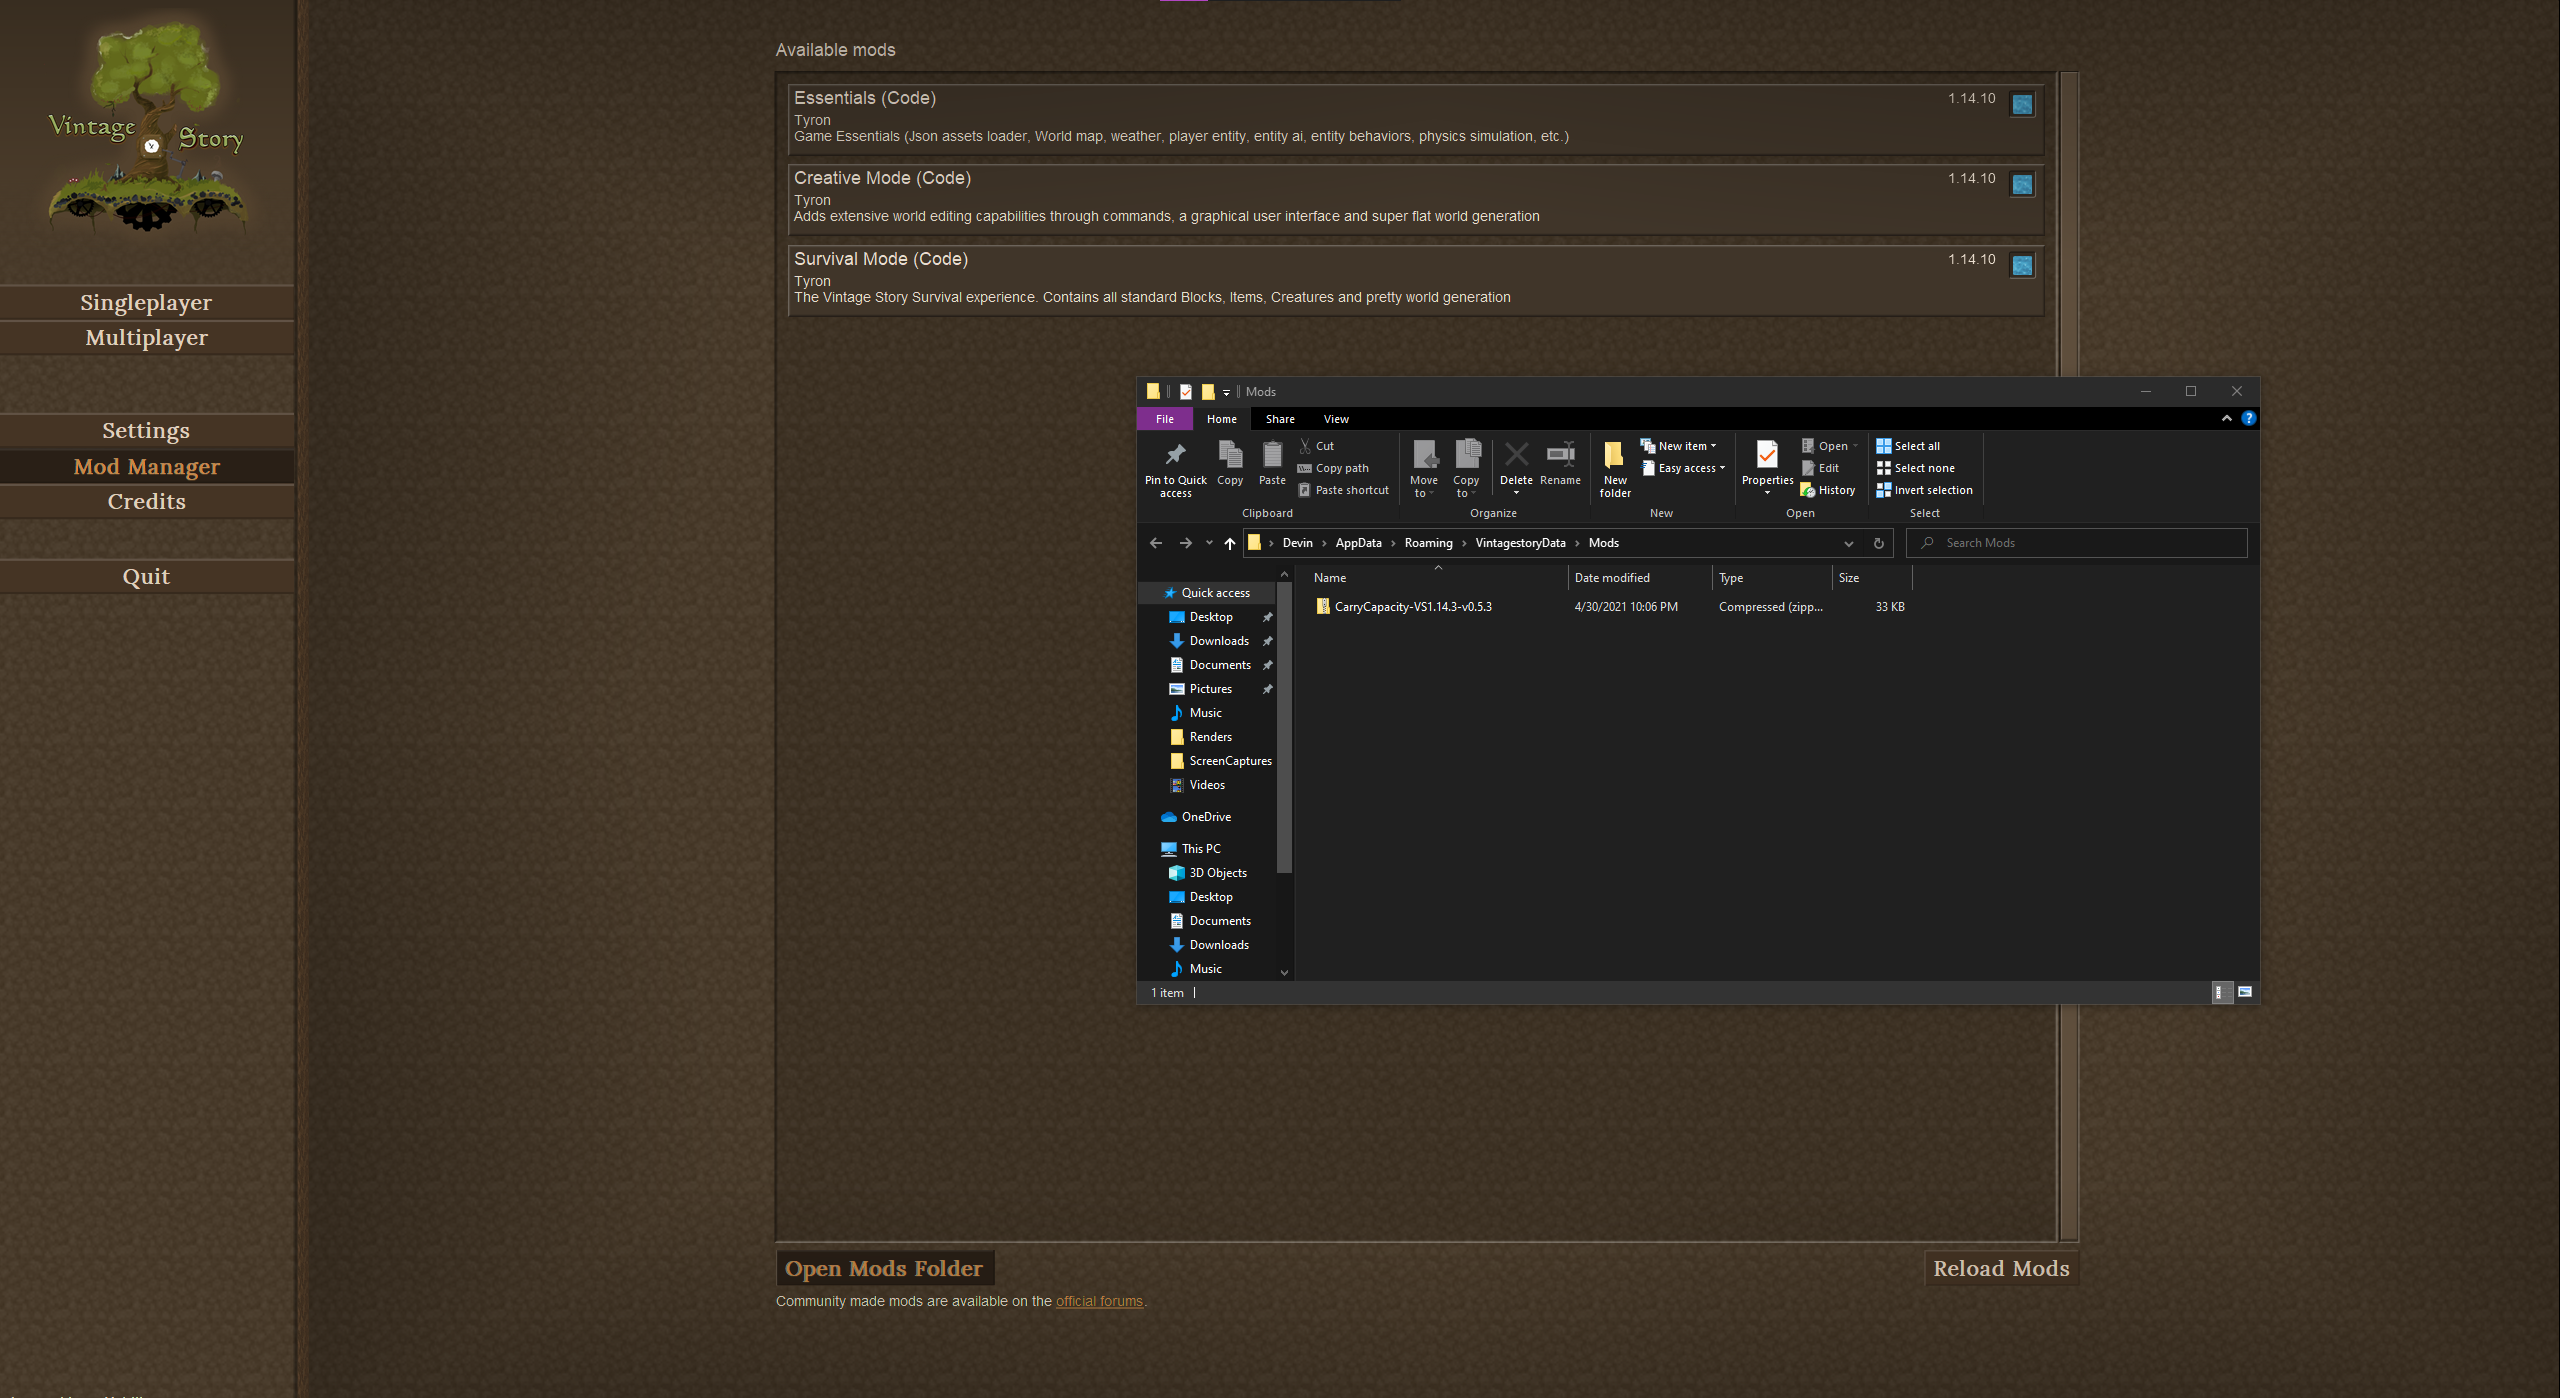Open Properties icon in ribbon
The width and height of the screenshot is (2560, 1398).
pyautogui.click(x=1767, y=456)
